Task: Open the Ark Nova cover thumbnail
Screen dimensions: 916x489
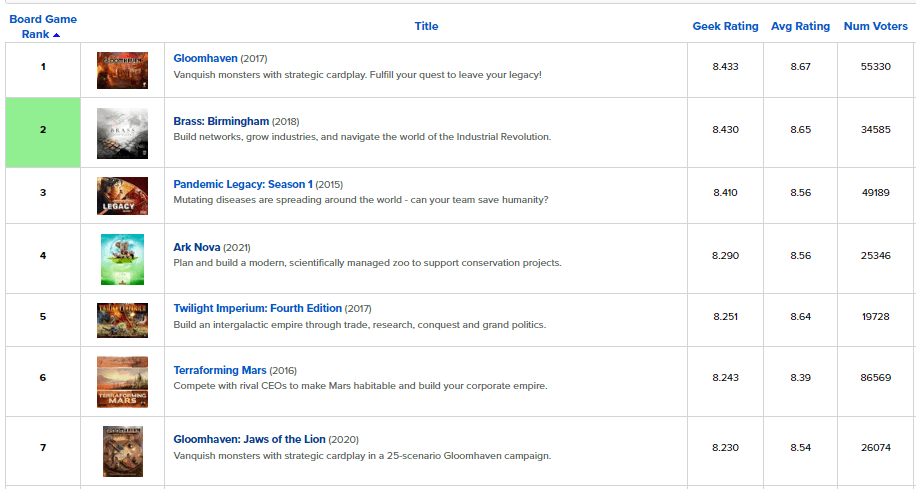Action: pyautogui.click(x=122, y=259)
